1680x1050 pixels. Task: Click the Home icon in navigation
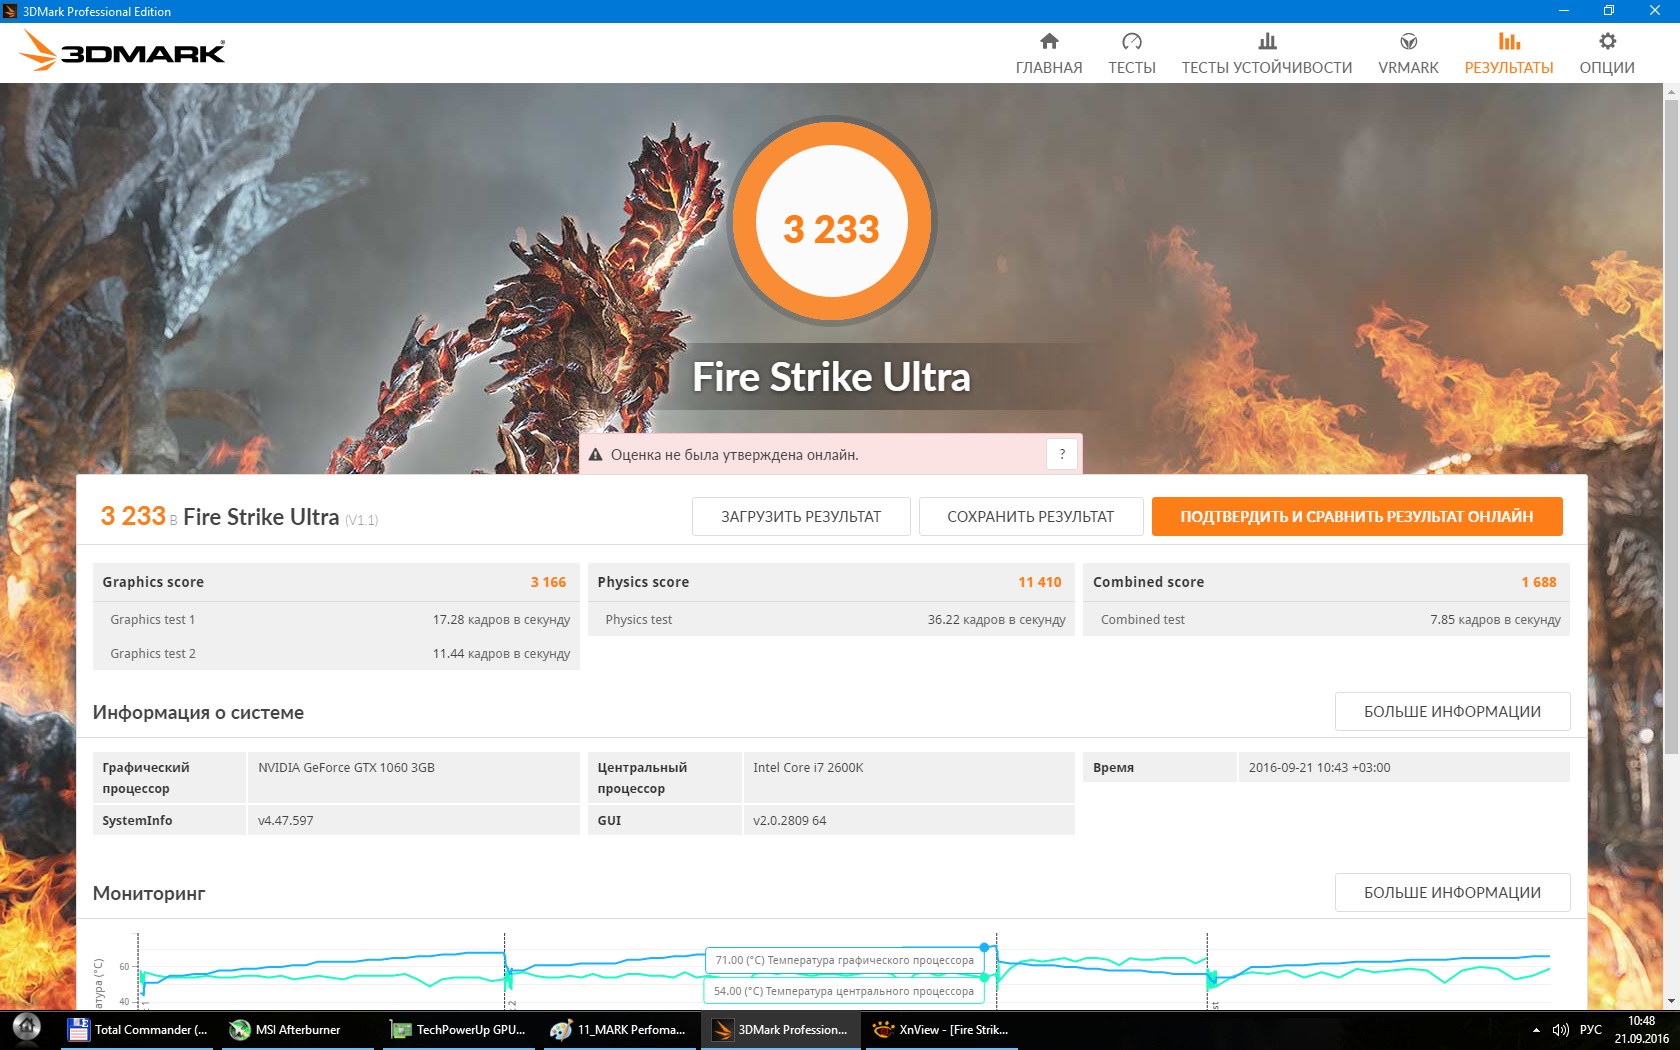coord(1048,41)
